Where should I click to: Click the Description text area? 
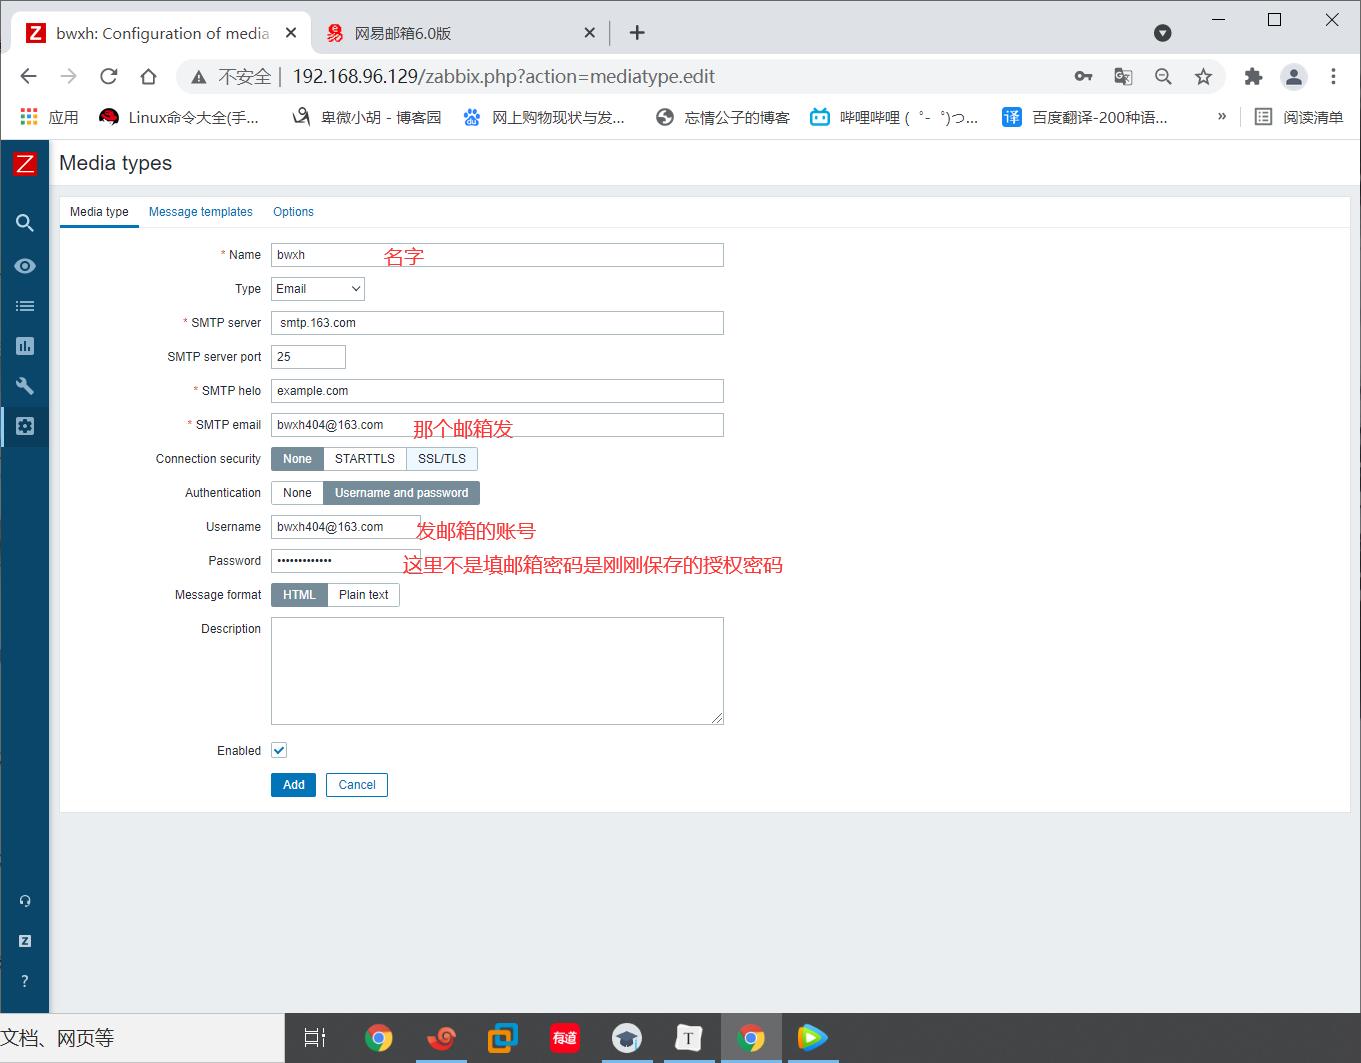(x=497, y=671)
